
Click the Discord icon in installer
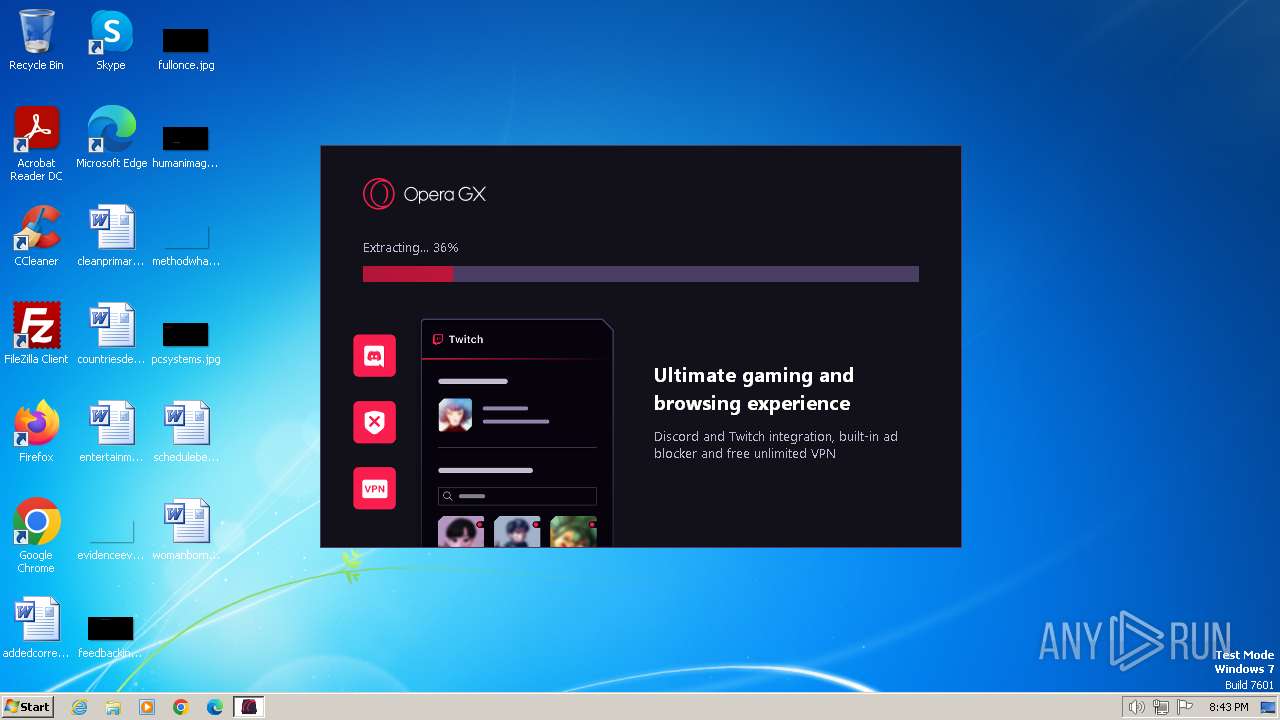click(x=374, y=356)
